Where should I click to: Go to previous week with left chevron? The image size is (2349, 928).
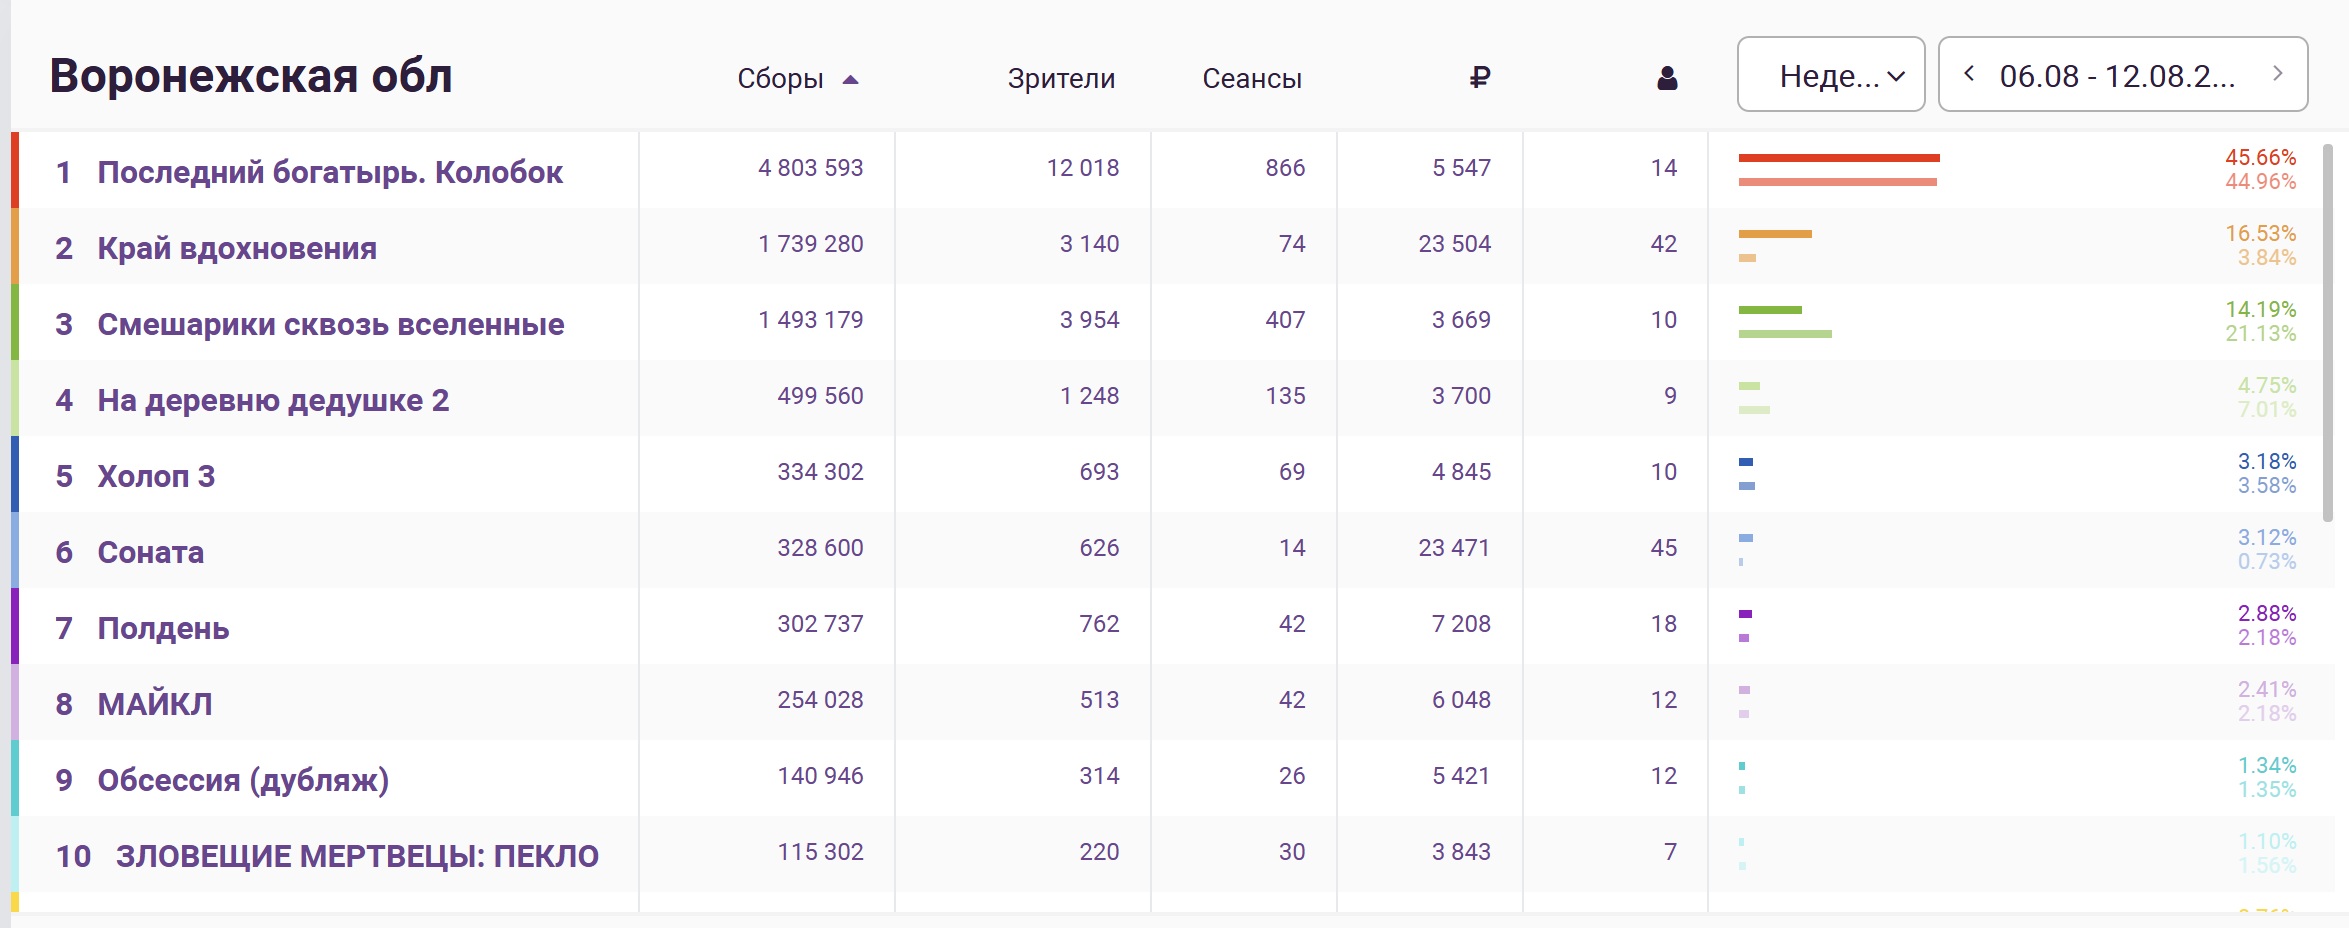(x=1969, y=74)
